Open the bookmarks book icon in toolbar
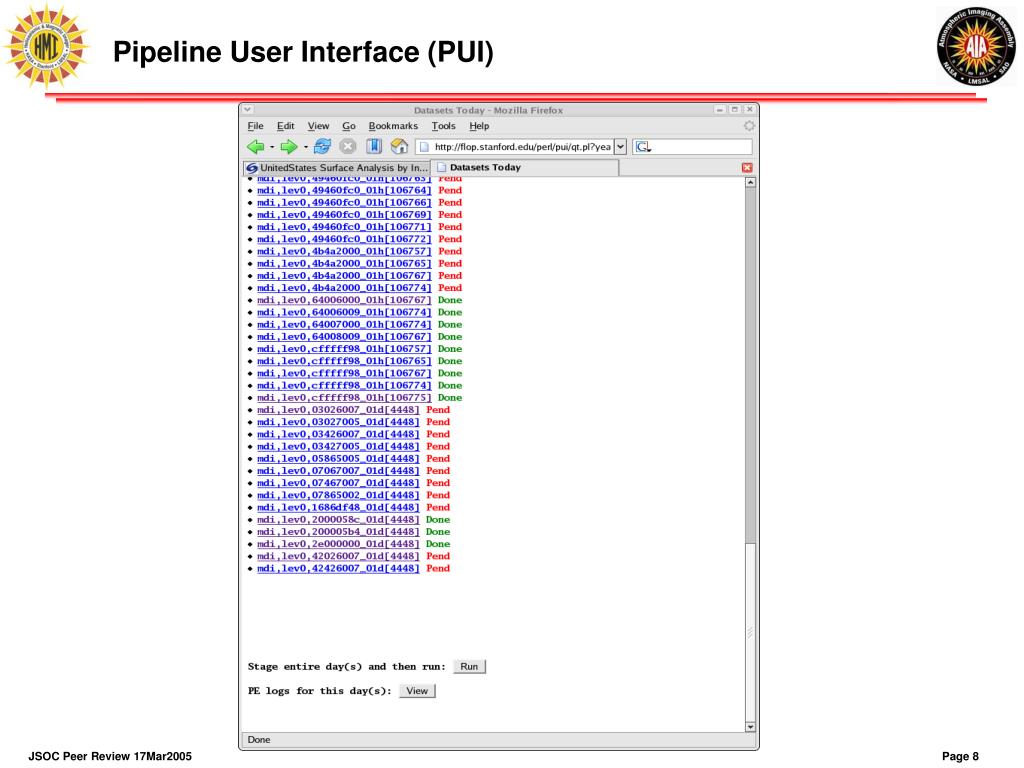This screenshot has width=1024, height=768. point(374,146)
